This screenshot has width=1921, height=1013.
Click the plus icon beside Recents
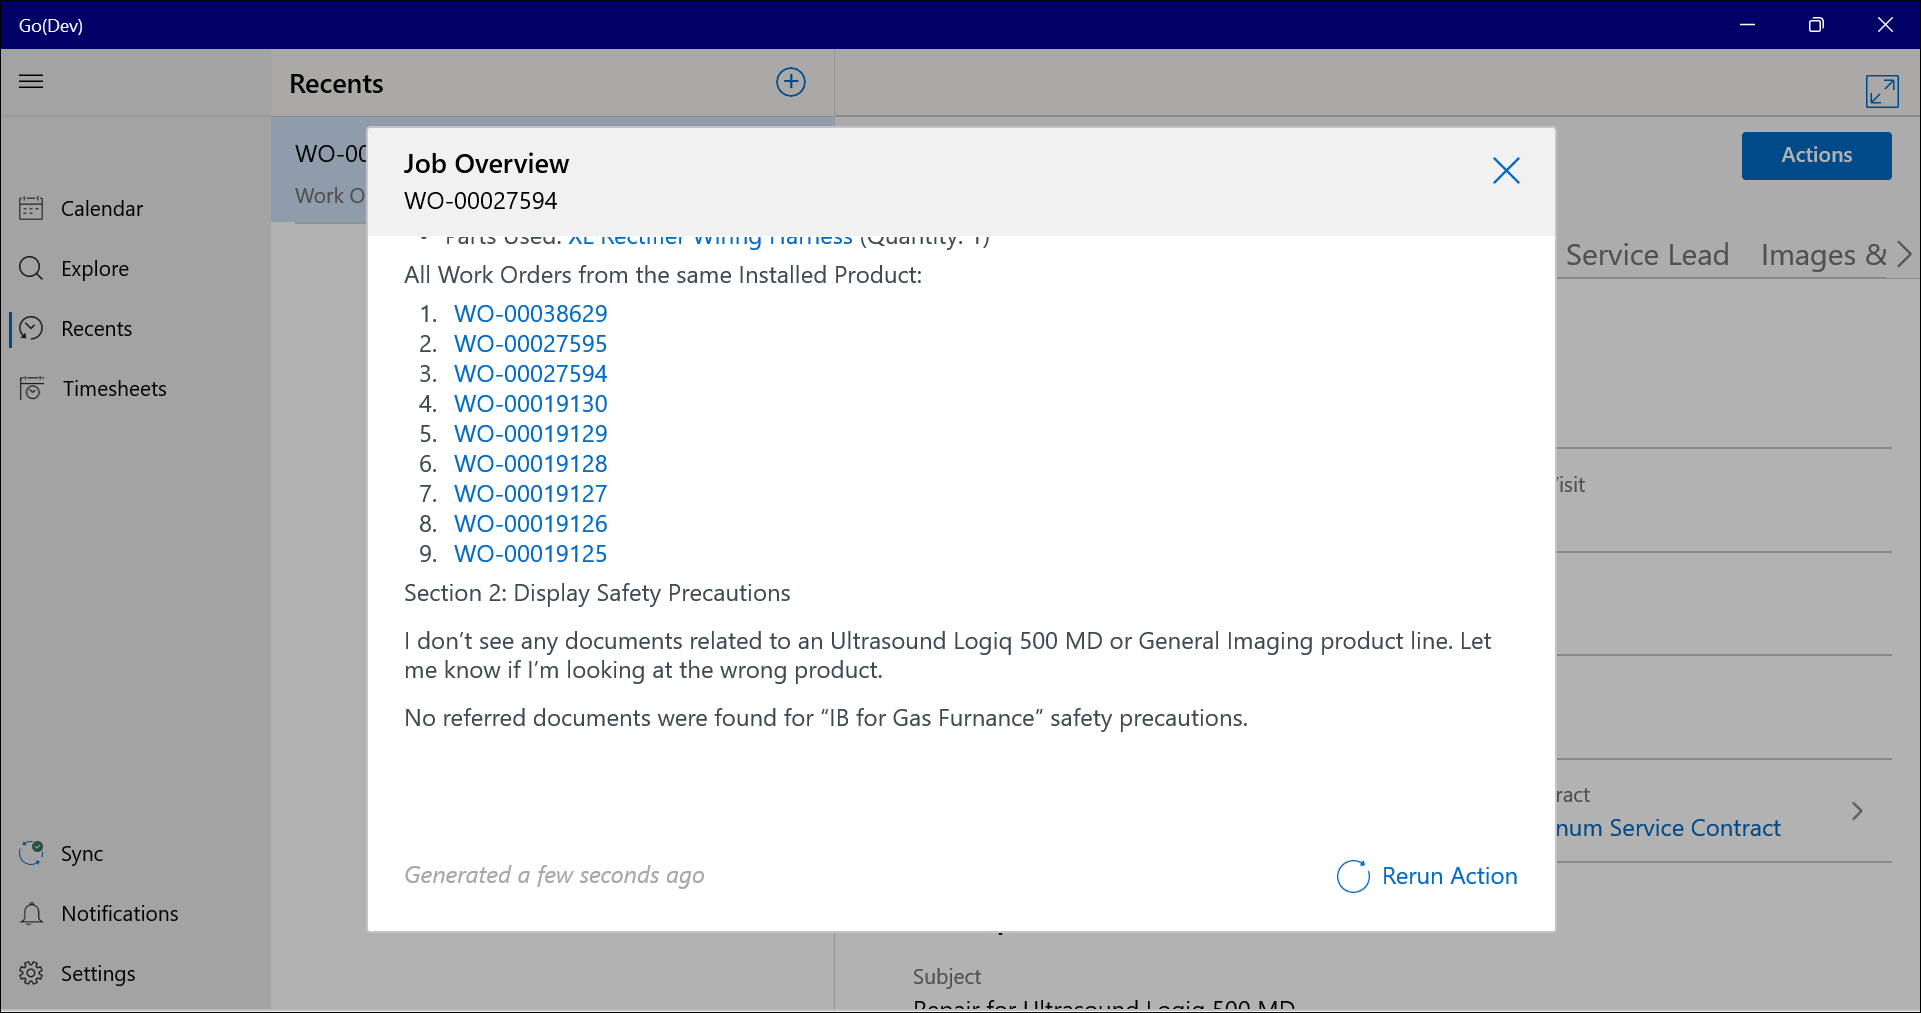(x=791, y=82)
